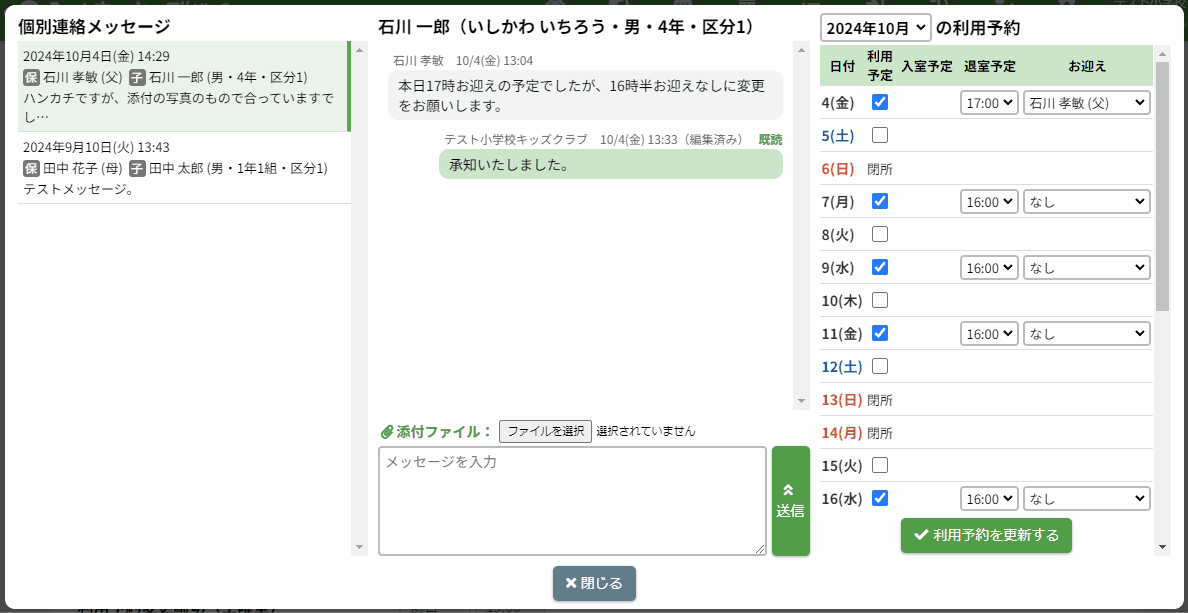
Task: Click the child badge for 石川 一郎
Action: pyautogui.click(x=137, y=77)
